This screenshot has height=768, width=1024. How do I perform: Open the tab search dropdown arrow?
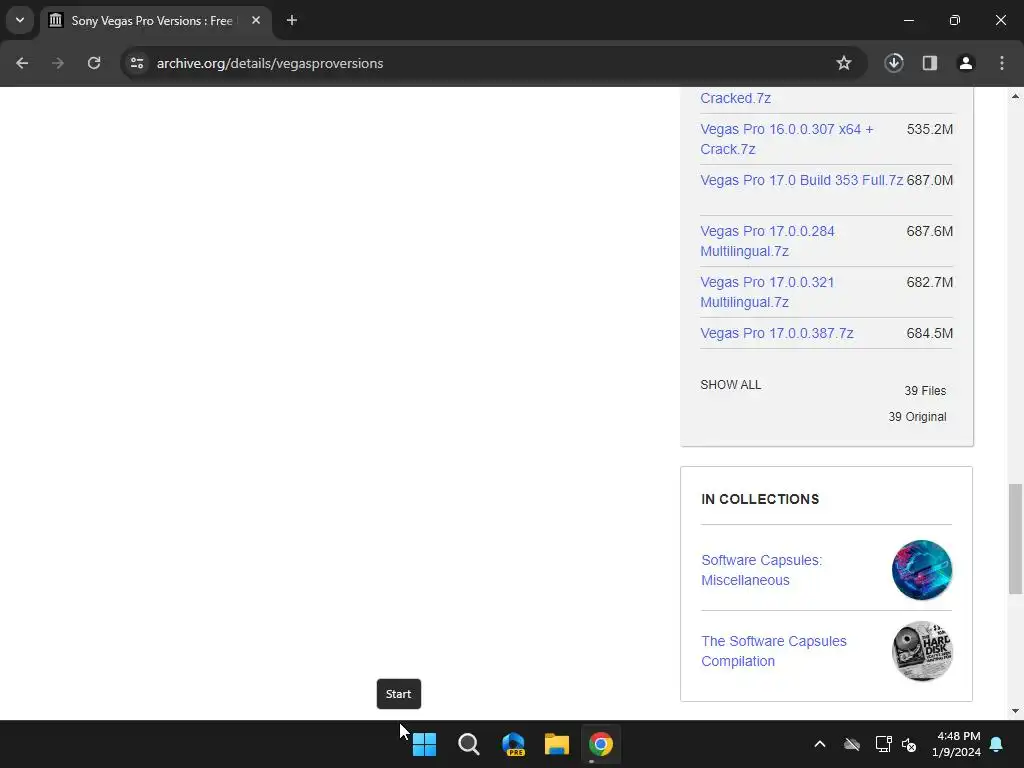[x=20, y=20]
